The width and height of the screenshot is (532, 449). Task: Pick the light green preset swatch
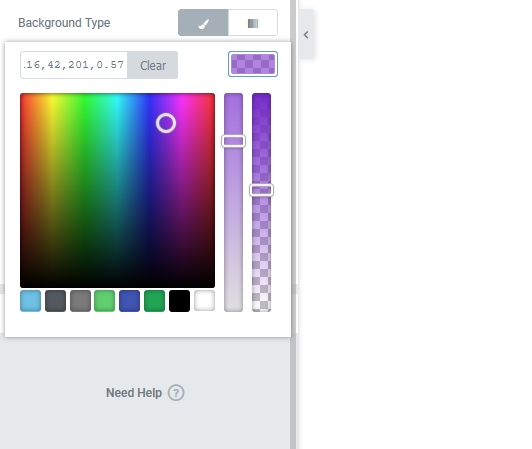coord(104,301)
